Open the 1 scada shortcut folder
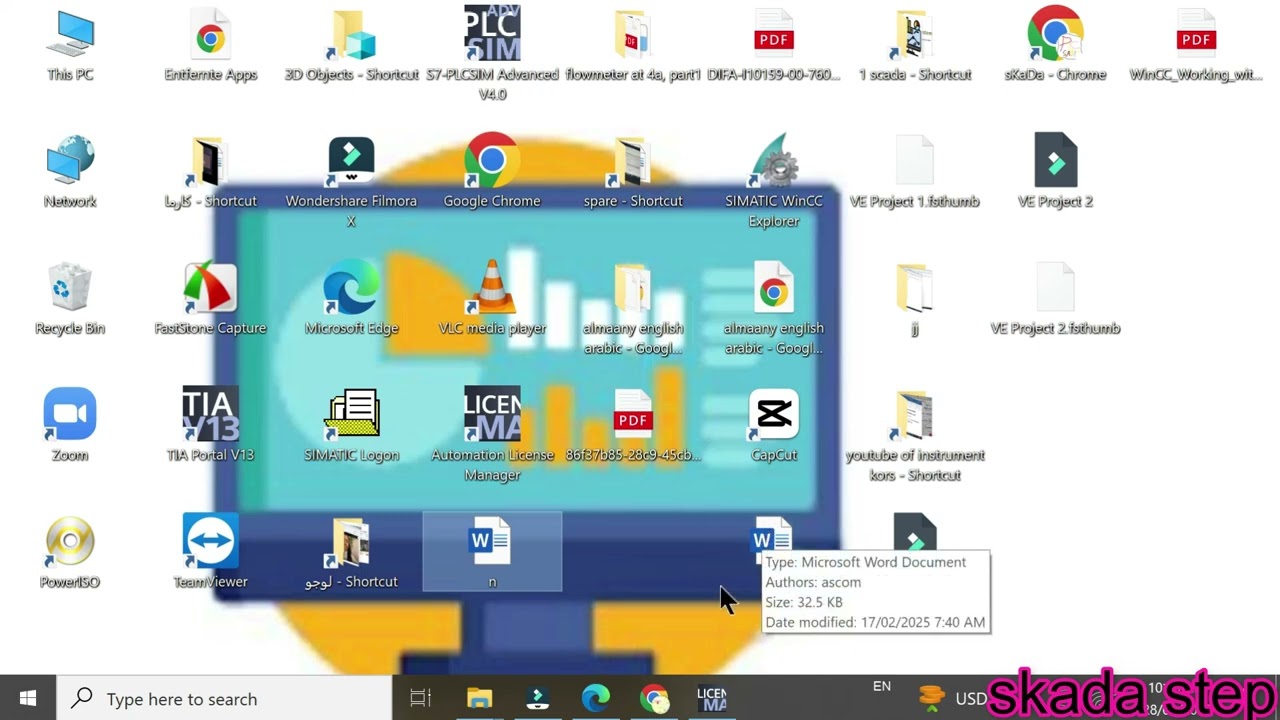The width and height of the screenshot is (1280, 720). [x=915, y=45]
